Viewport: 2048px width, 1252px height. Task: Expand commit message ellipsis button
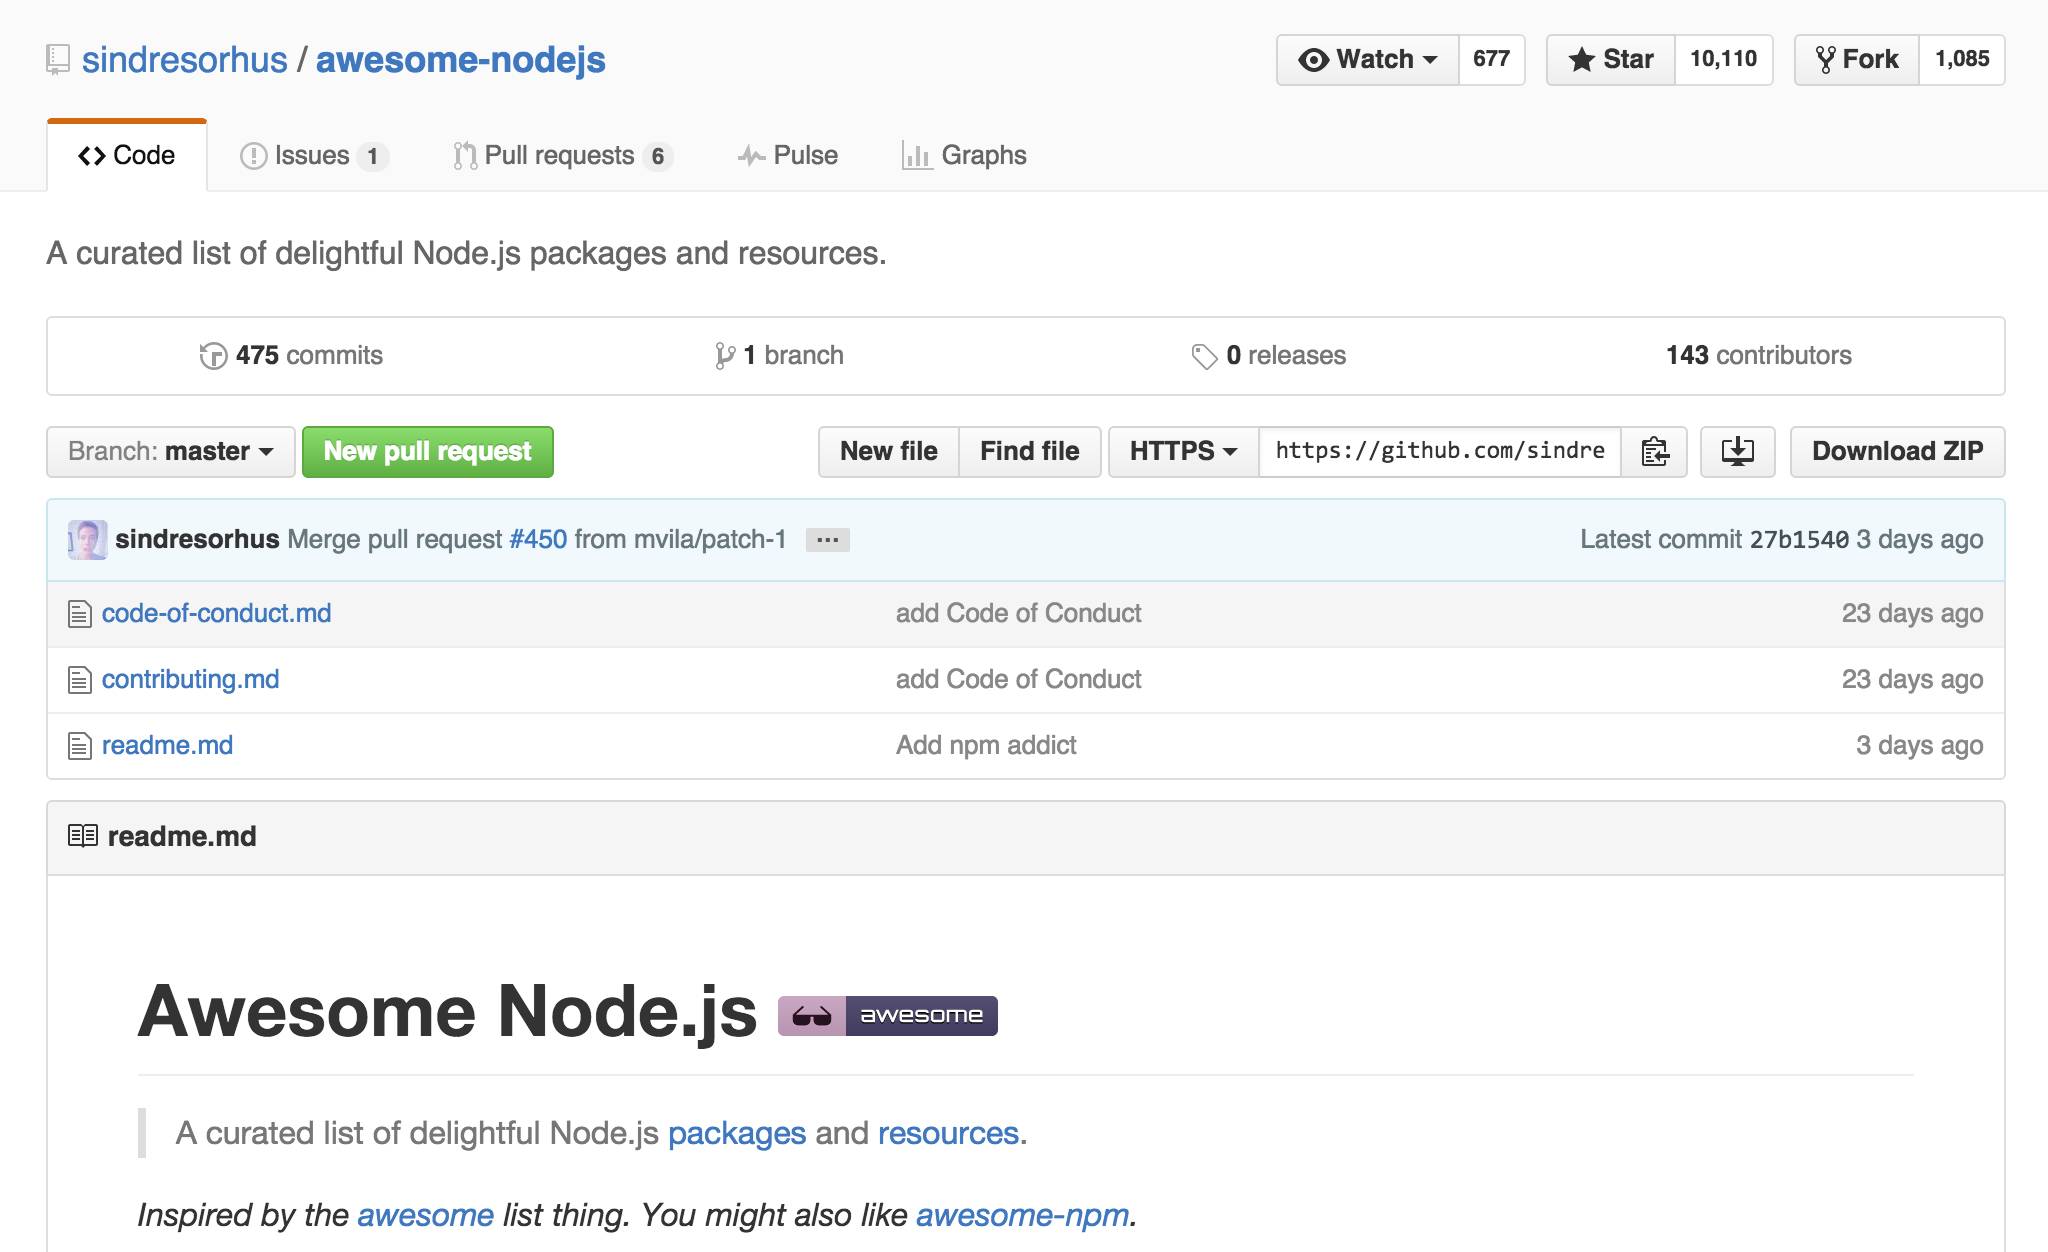[827, 540]
